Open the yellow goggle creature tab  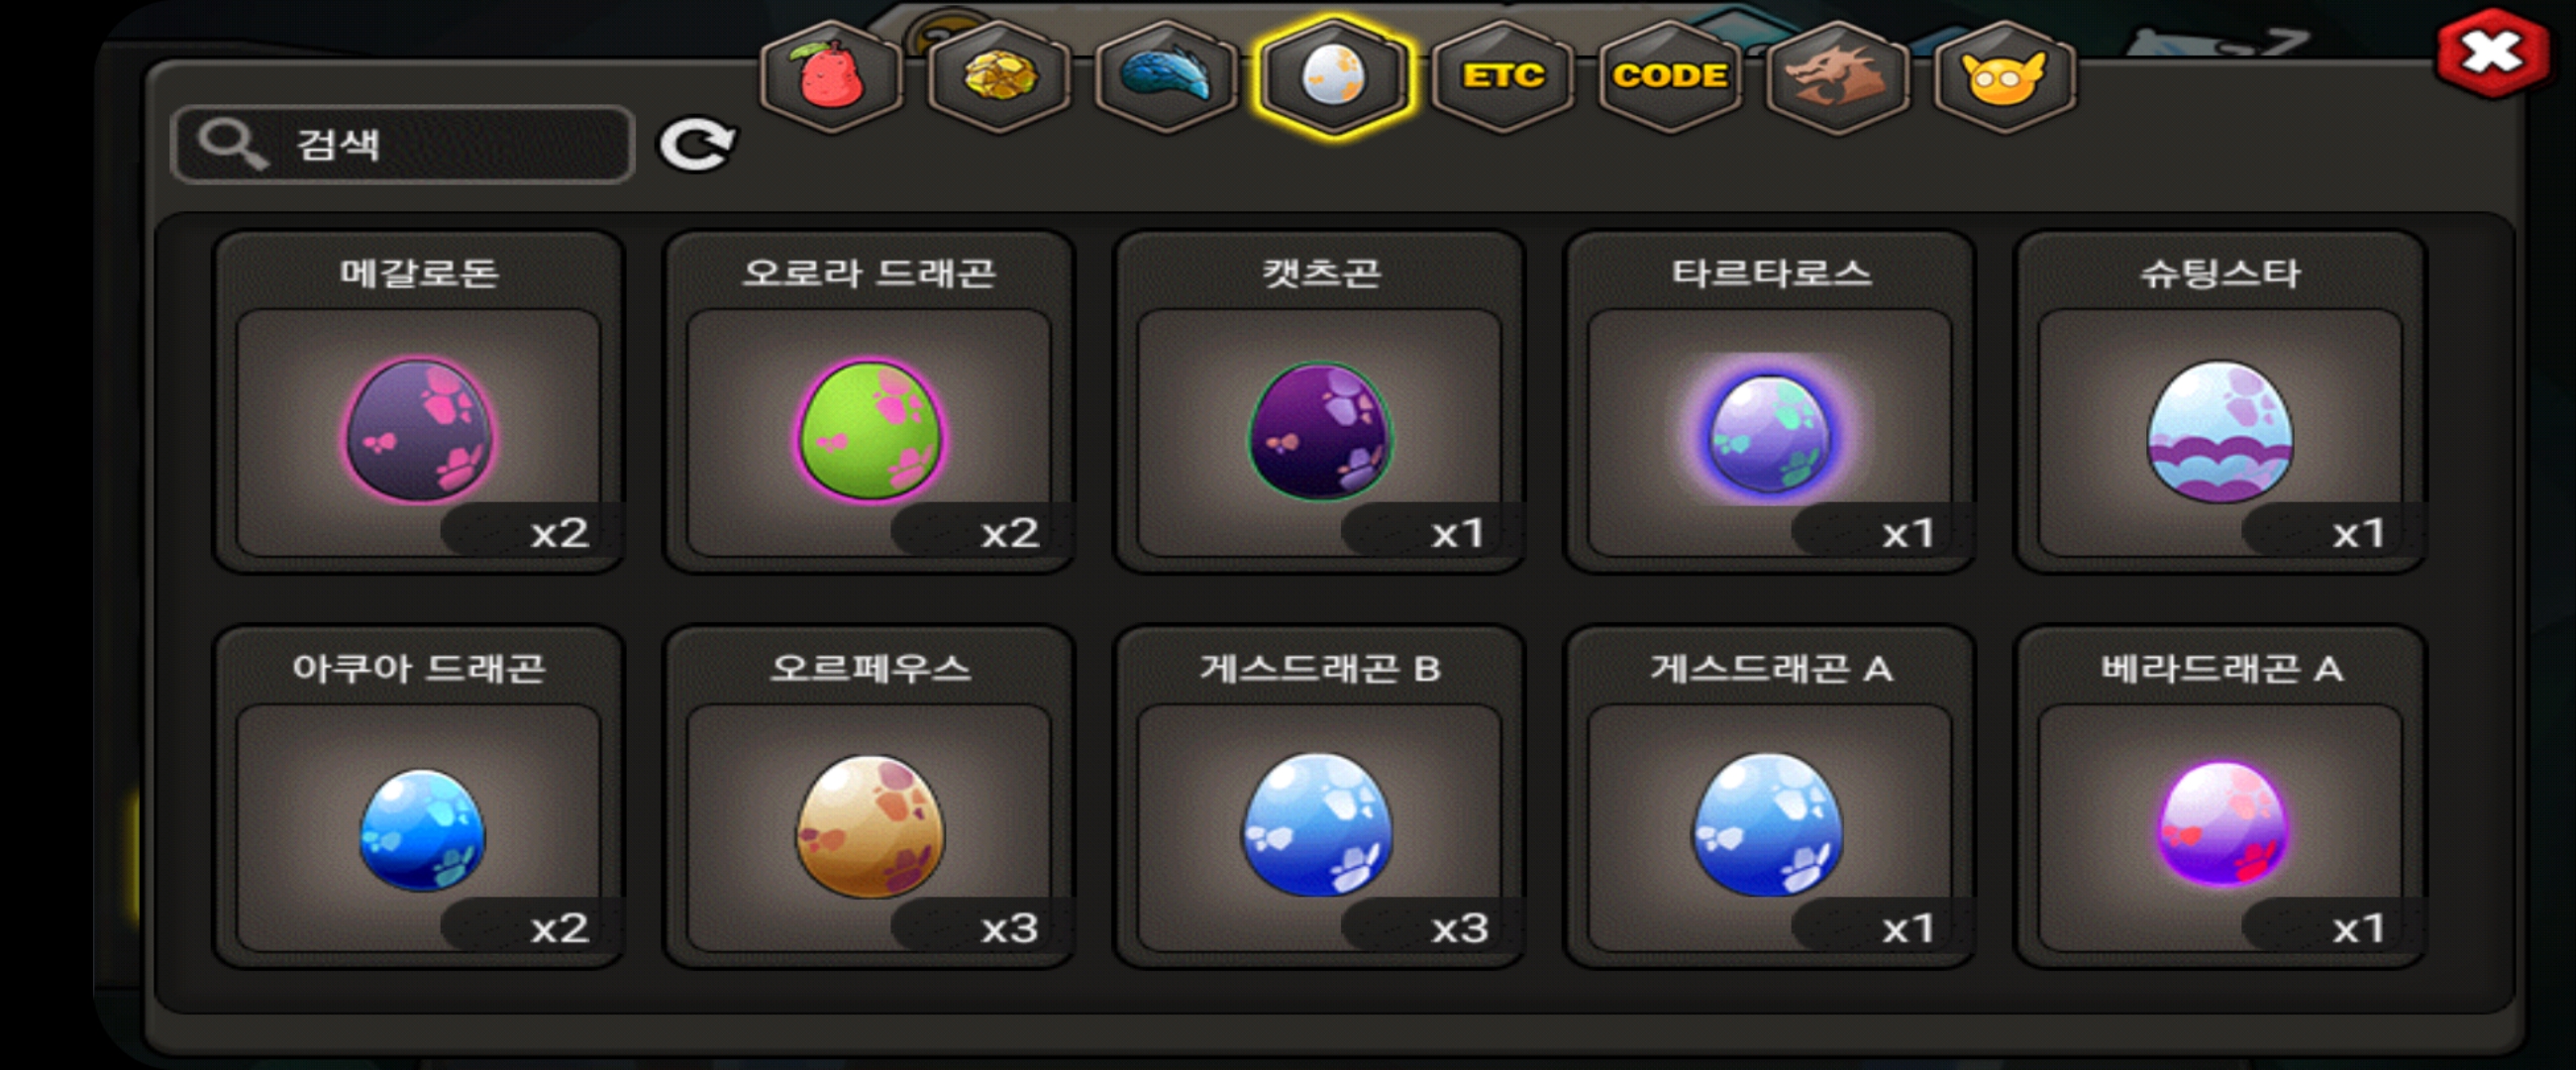(2004, 77)
